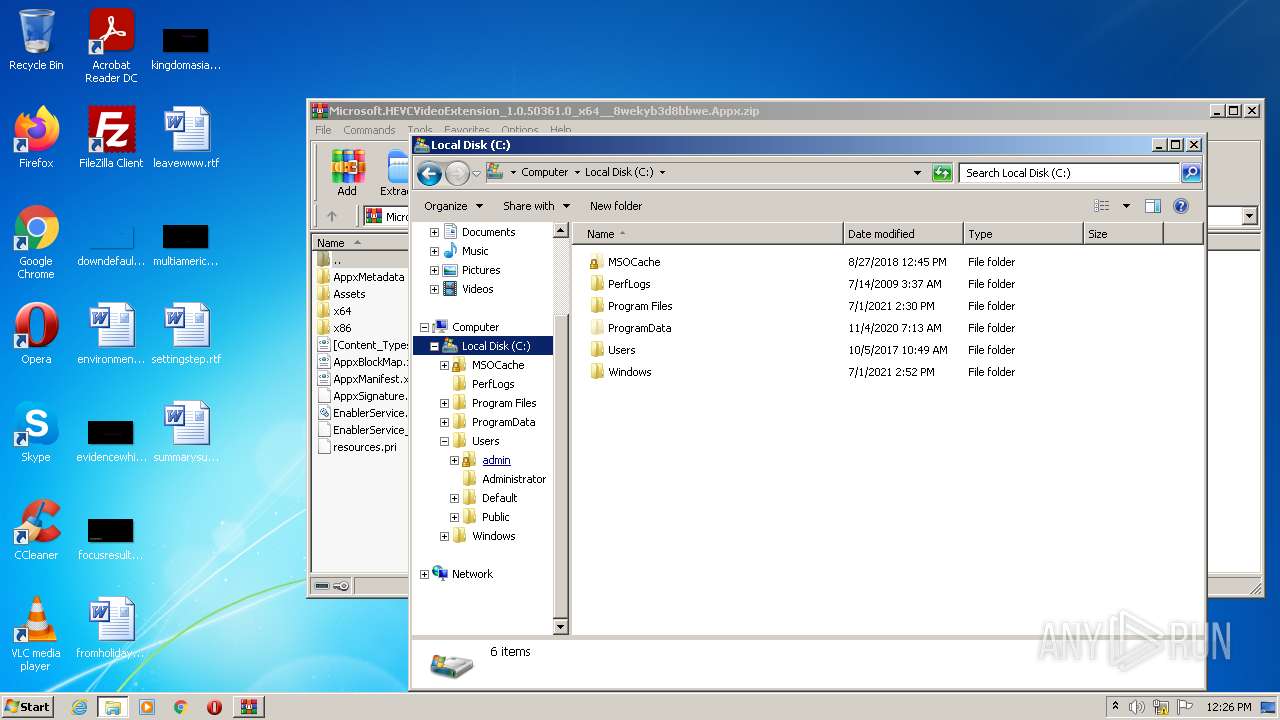Open Recycle Bin desktop icon
This screenshot has width=1280, height=720.
pyautogui.click(x=36, y=40)
